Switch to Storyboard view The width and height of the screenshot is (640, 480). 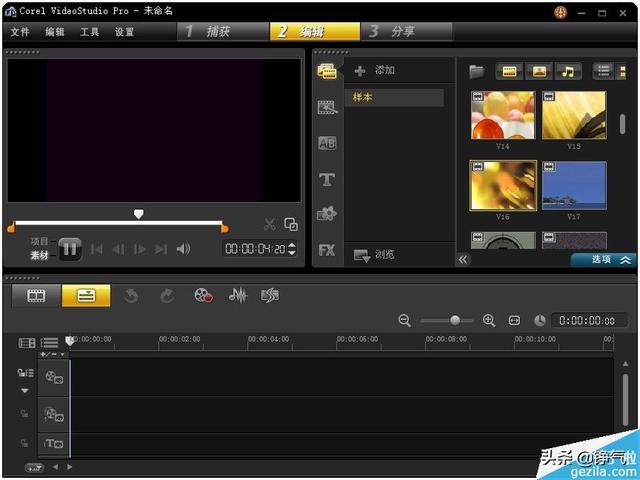37,295
